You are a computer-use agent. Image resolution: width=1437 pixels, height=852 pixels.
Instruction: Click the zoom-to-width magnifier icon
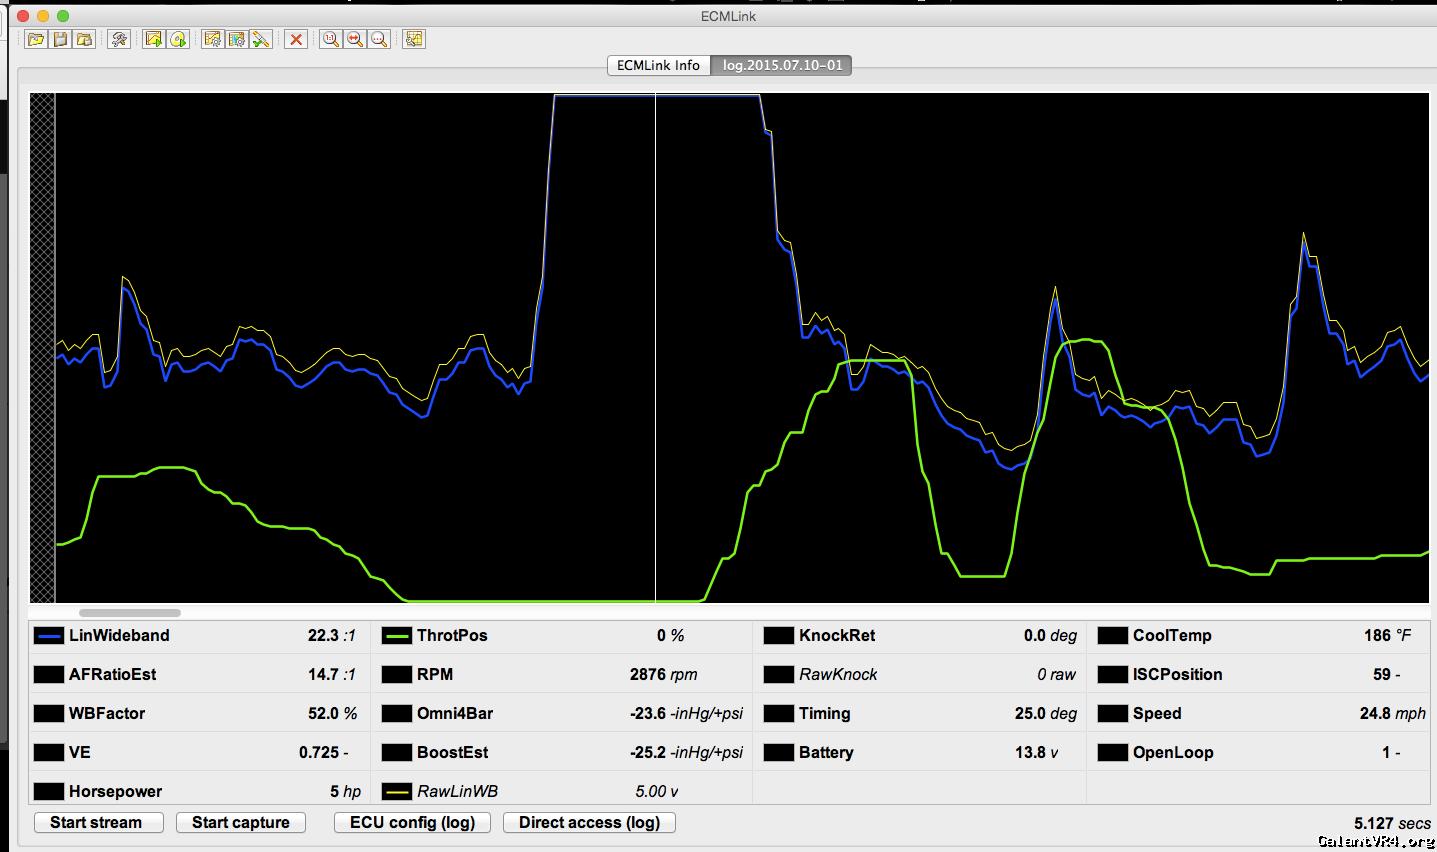pyautogui.click(x=354, y=39)
